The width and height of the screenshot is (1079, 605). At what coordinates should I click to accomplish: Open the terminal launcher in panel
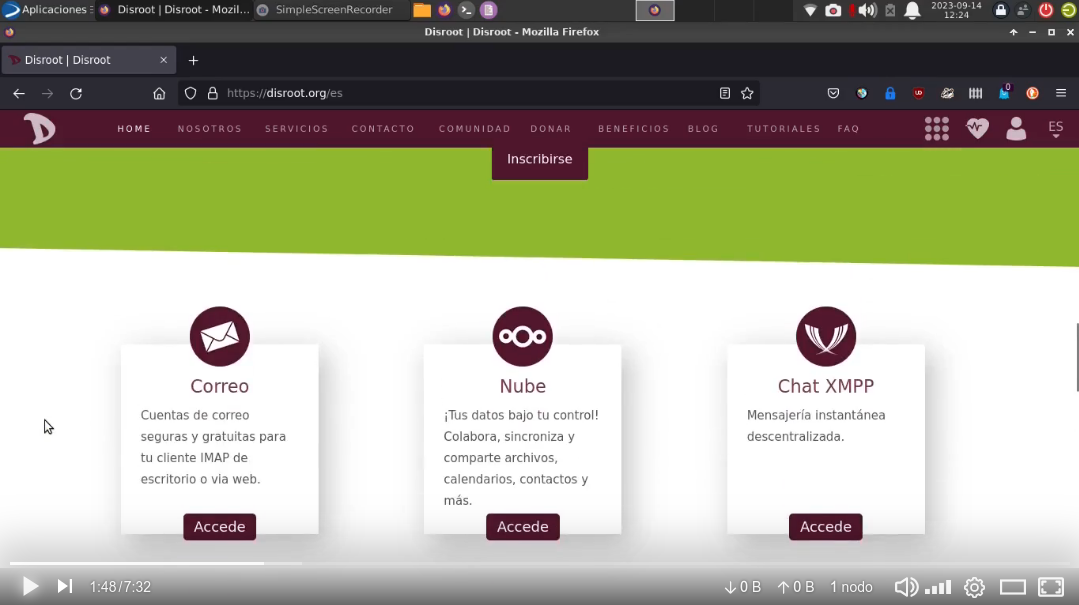coord(466,10)
